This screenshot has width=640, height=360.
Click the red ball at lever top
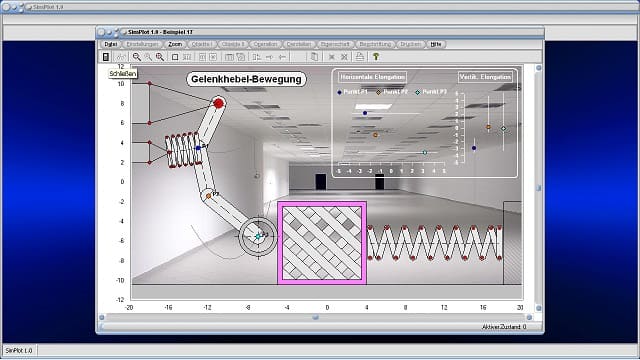coord(219,103)
